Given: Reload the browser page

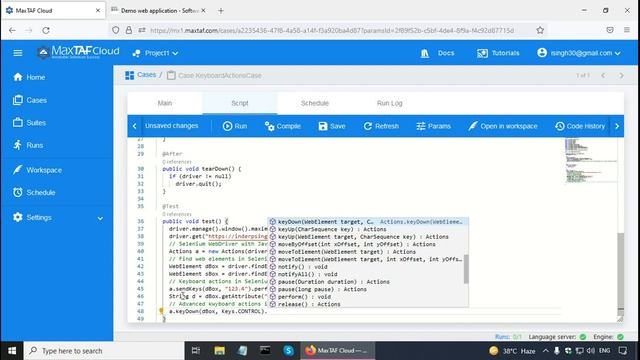Looking at the screenshot, I should (x=46, y=30).
